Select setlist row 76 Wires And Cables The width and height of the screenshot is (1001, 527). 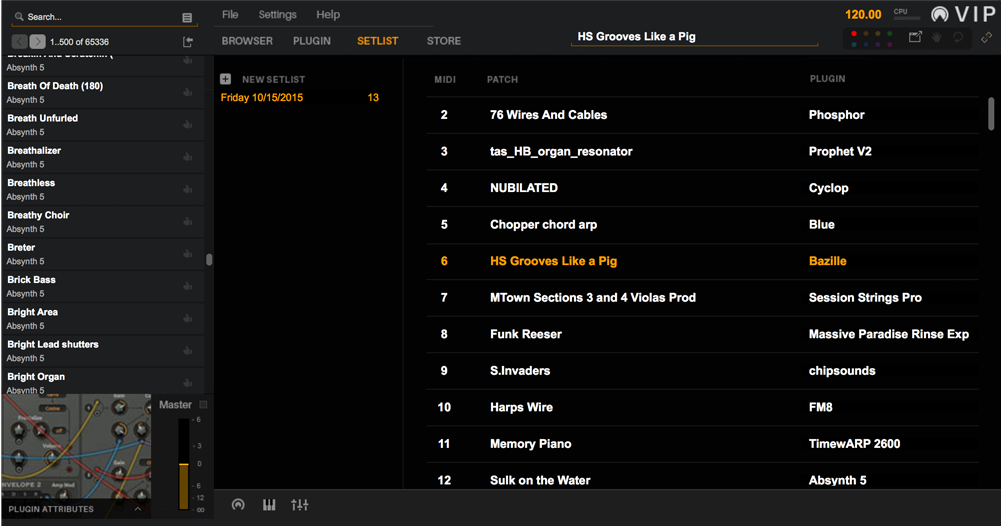tap(702, 115)
